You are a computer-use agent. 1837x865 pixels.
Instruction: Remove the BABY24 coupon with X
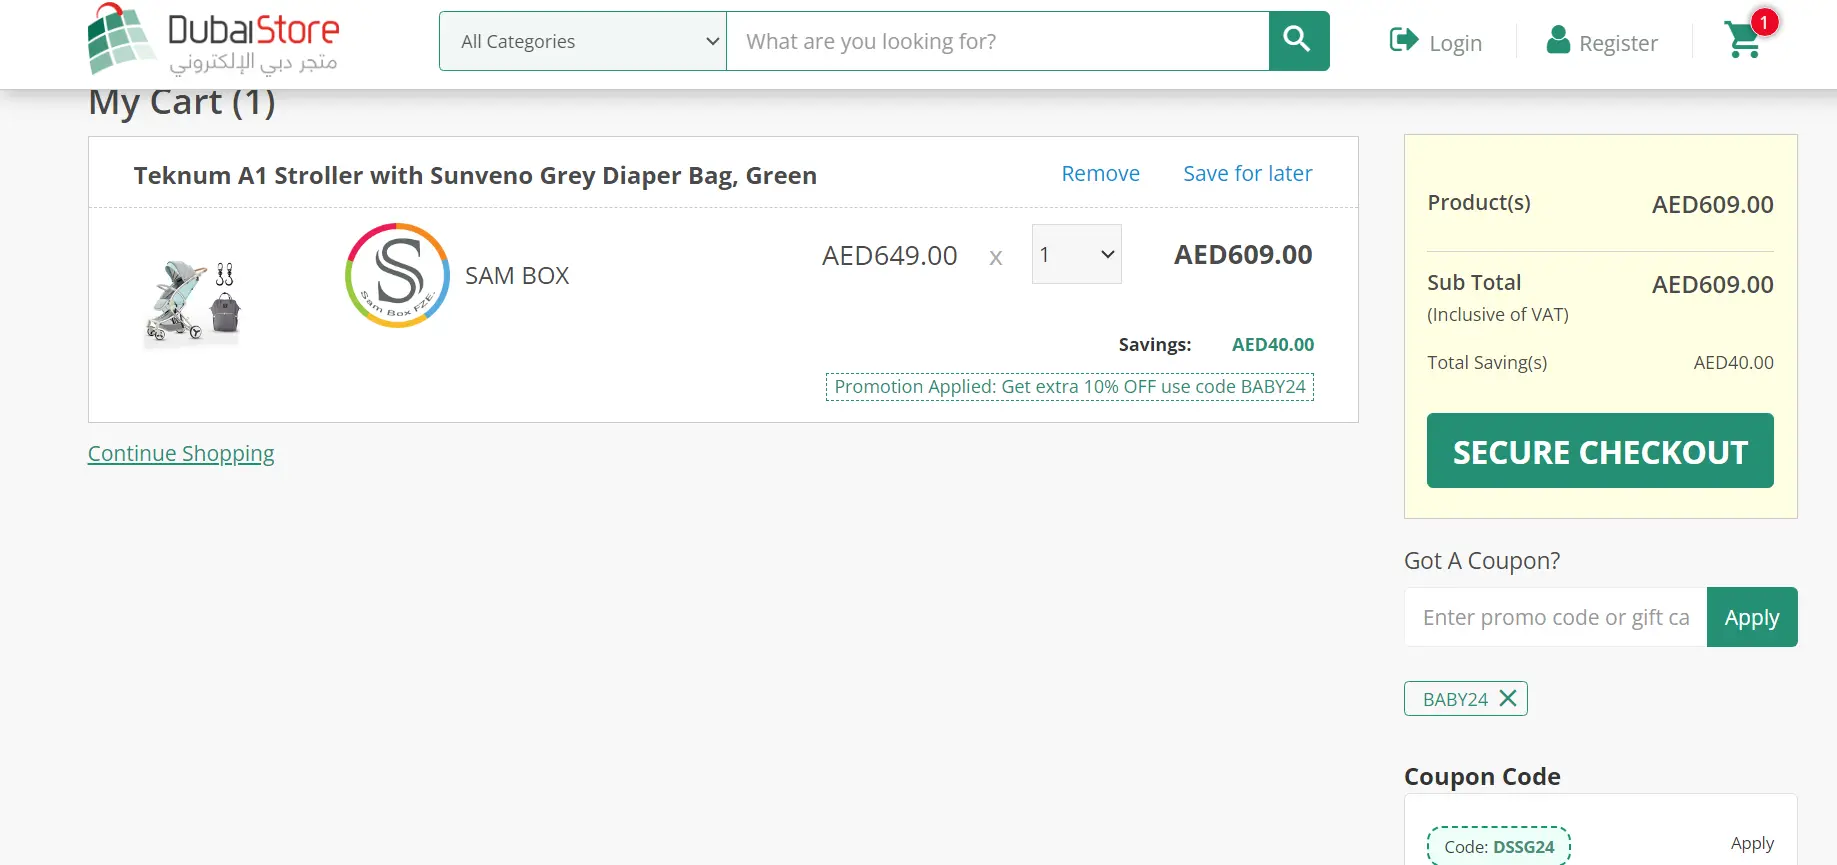tap(1508, 698)
